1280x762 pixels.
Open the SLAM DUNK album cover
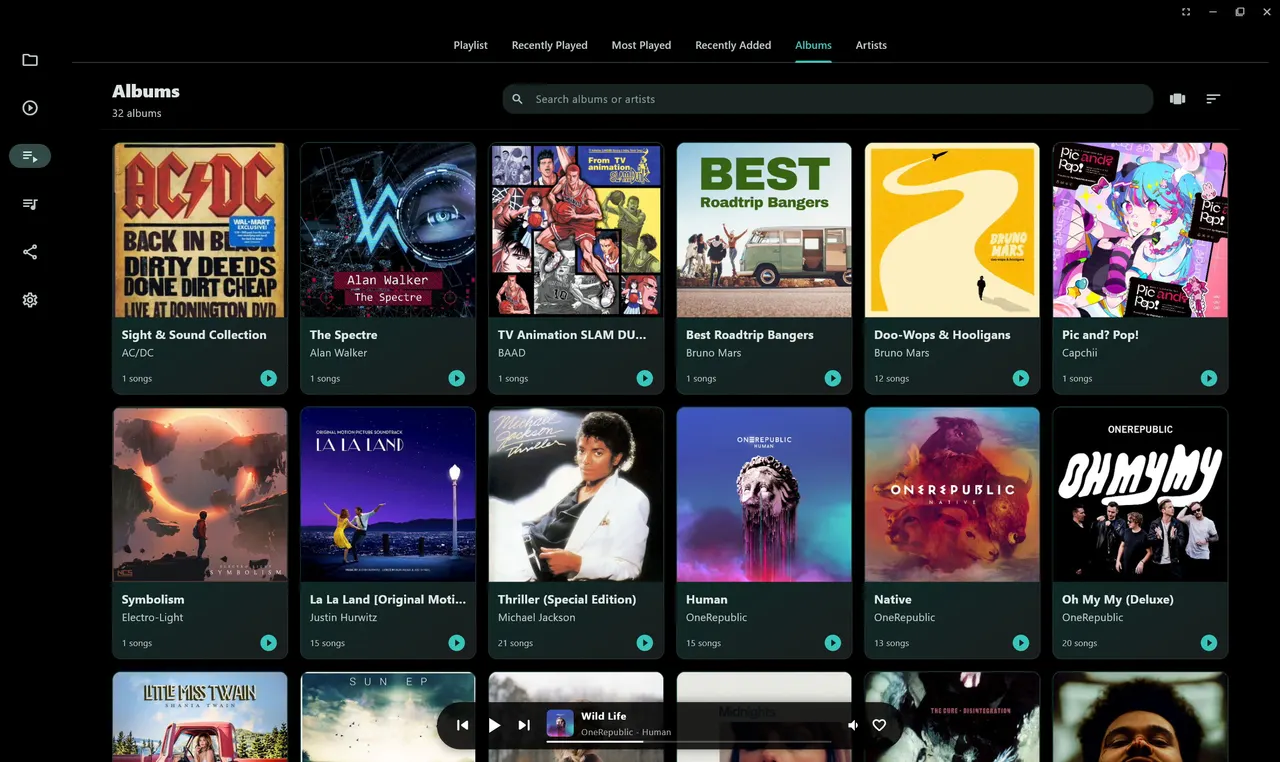click(576, 230)
